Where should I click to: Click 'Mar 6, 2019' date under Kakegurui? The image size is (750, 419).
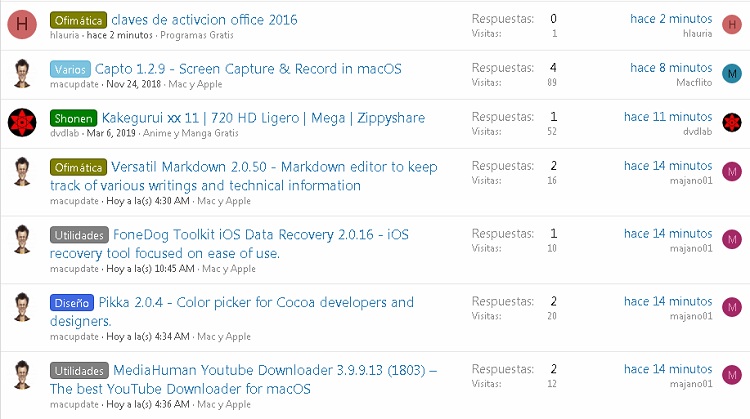[x=111, y=133]
